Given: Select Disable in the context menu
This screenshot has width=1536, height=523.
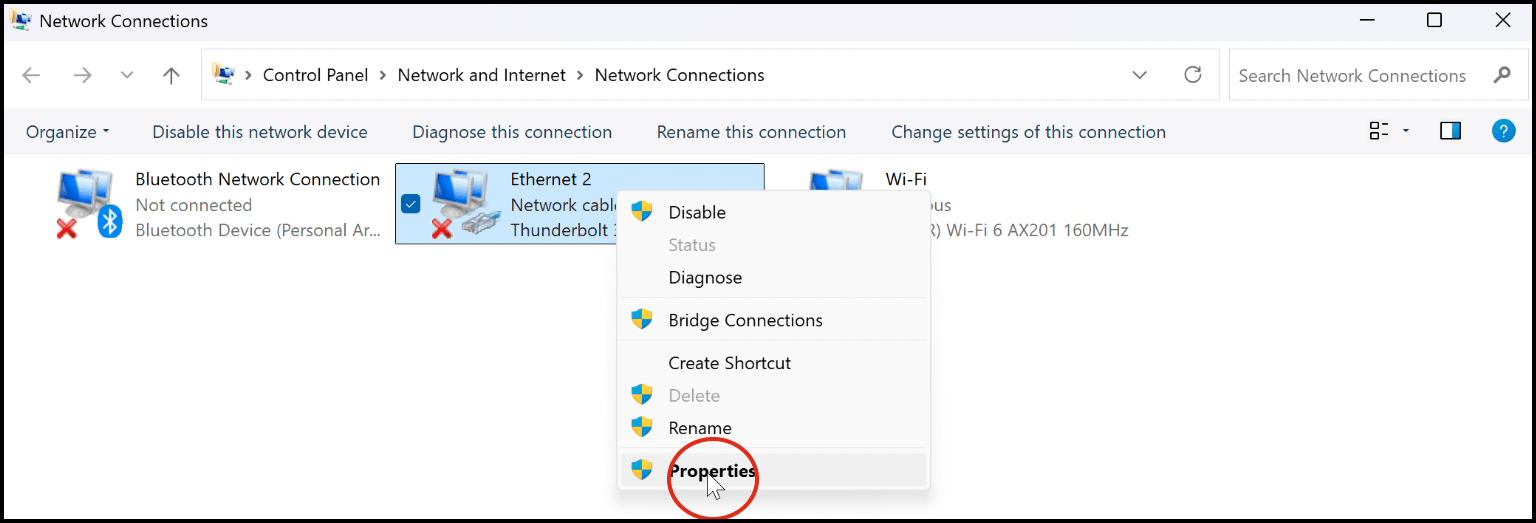Looking at the screenshot, I should tap(697, 212).
